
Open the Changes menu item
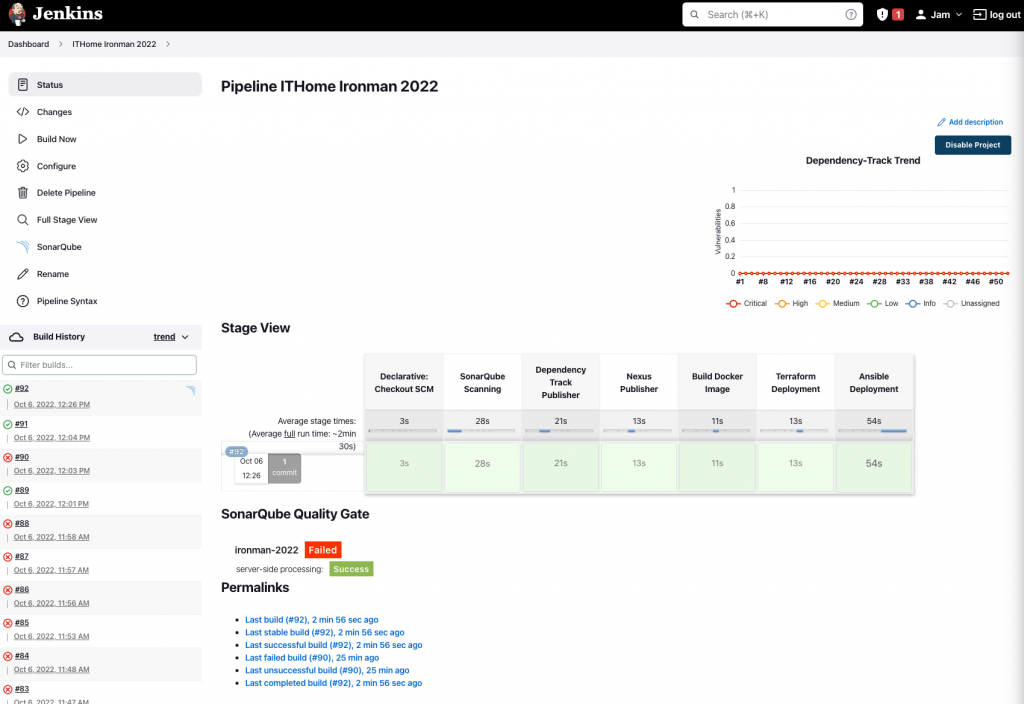104,112
